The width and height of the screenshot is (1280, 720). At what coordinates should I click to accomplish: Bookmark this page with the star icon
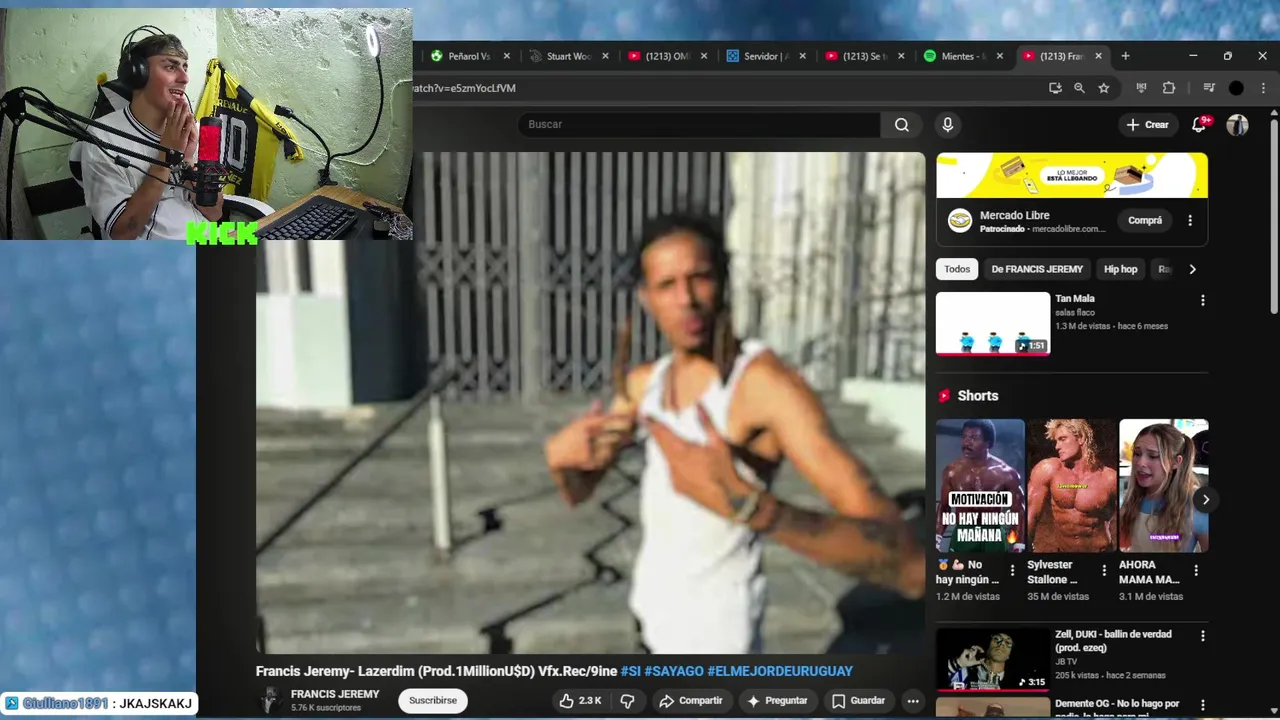[x=1104, y=88]
